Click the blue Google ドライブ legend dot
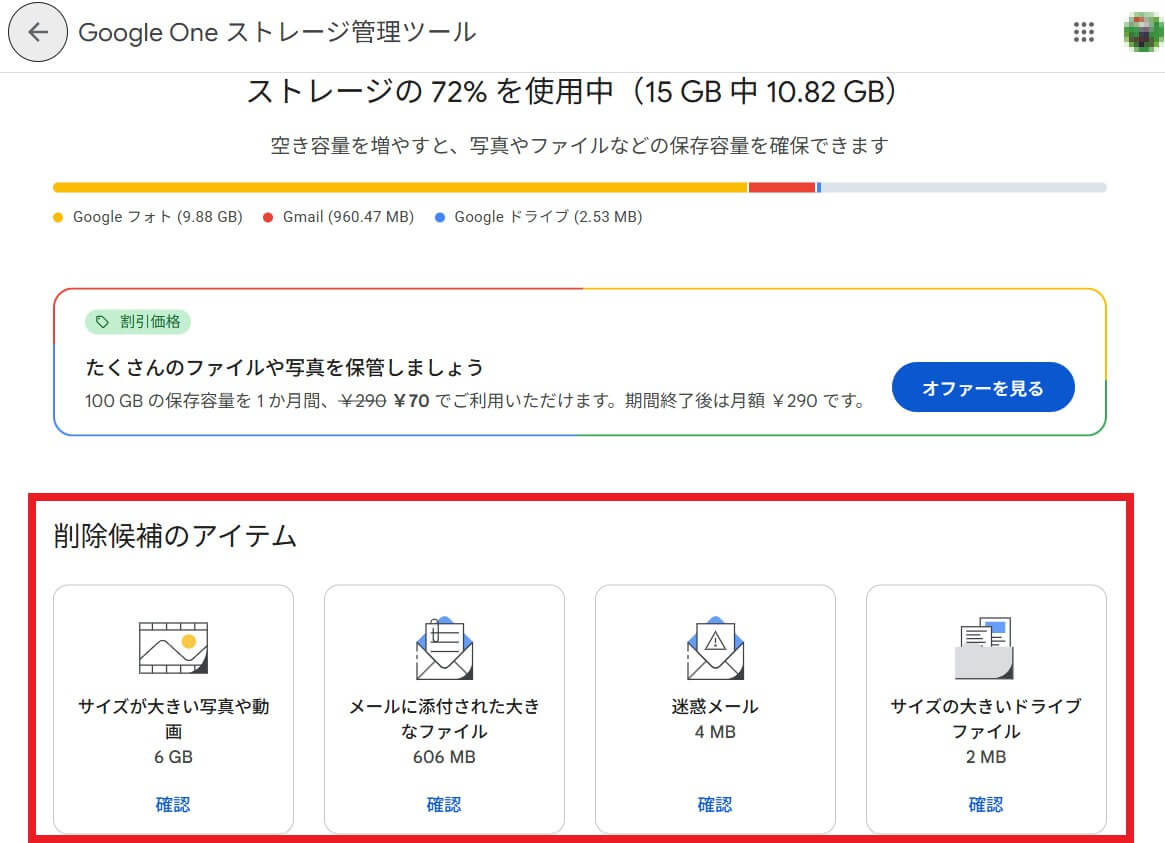The height and width of the screenshot is (843, 1165). 440,218
